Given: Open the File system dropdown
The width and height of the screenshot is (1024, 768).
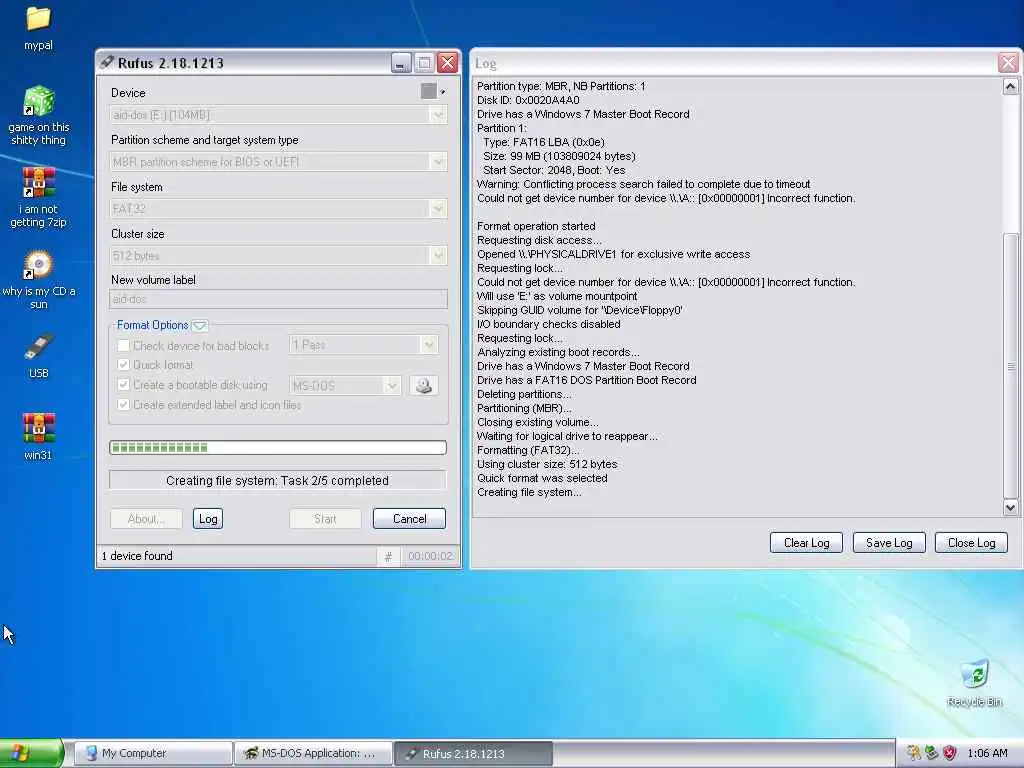Looking at the screenshot, I should pos(278,209).
